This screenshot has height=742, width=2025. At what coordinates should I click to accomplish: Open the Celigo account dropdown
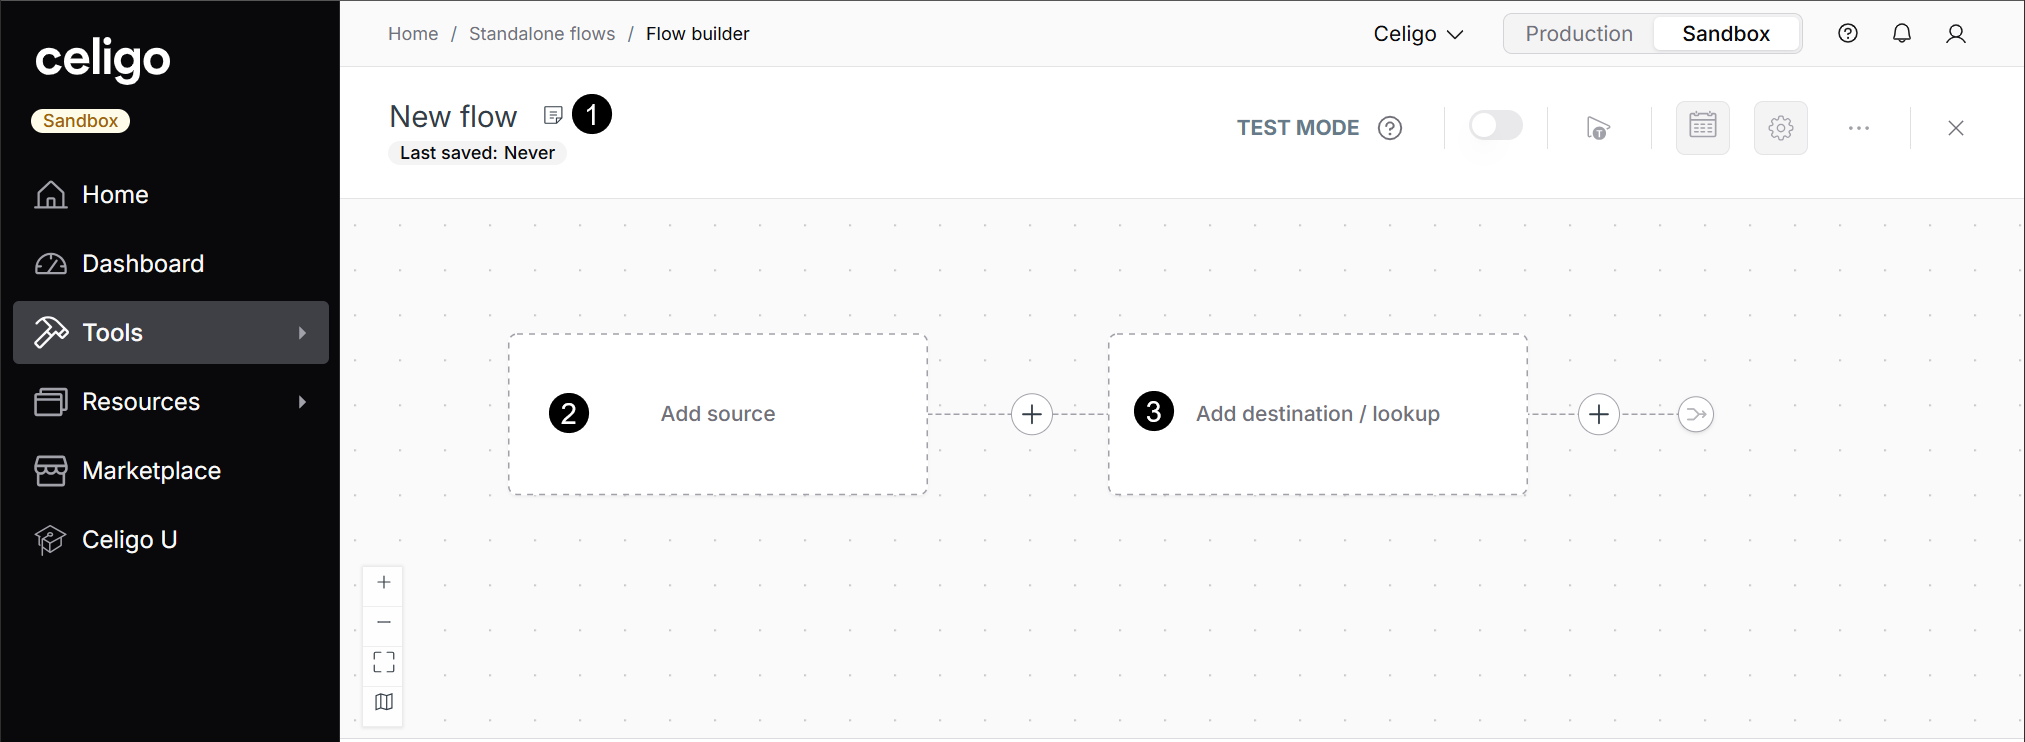[x=1417, y=34]
